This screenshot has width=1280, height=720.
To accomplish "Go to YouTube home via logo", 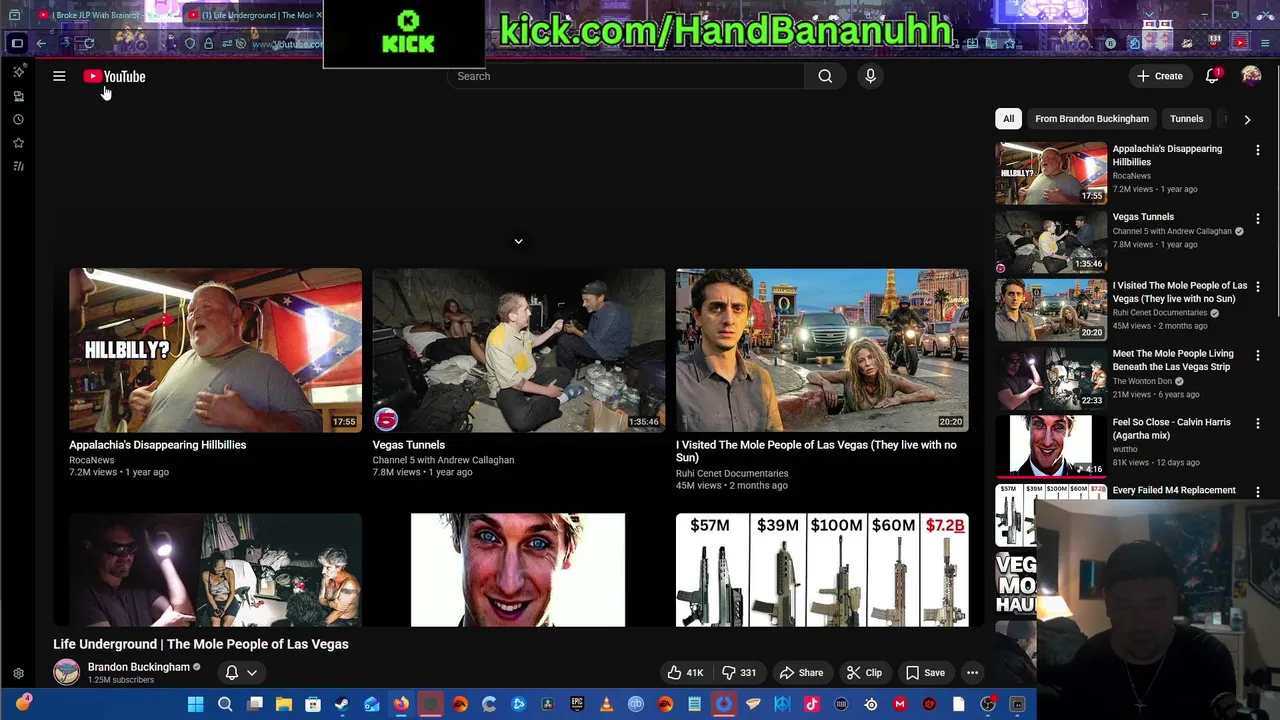I will tap(114, 76).
